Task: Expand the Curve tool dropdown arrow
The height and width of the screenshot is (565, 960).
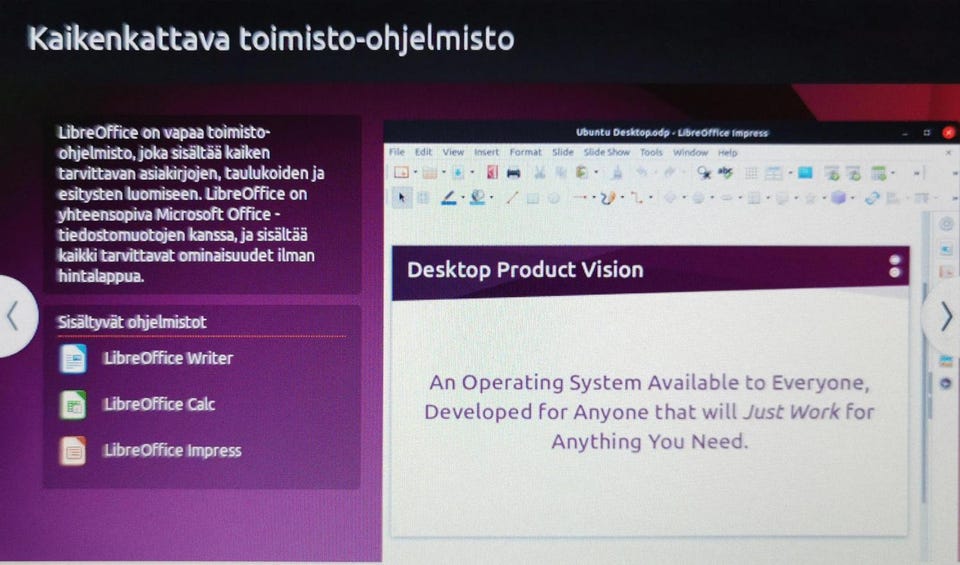Action: (622, 198)
